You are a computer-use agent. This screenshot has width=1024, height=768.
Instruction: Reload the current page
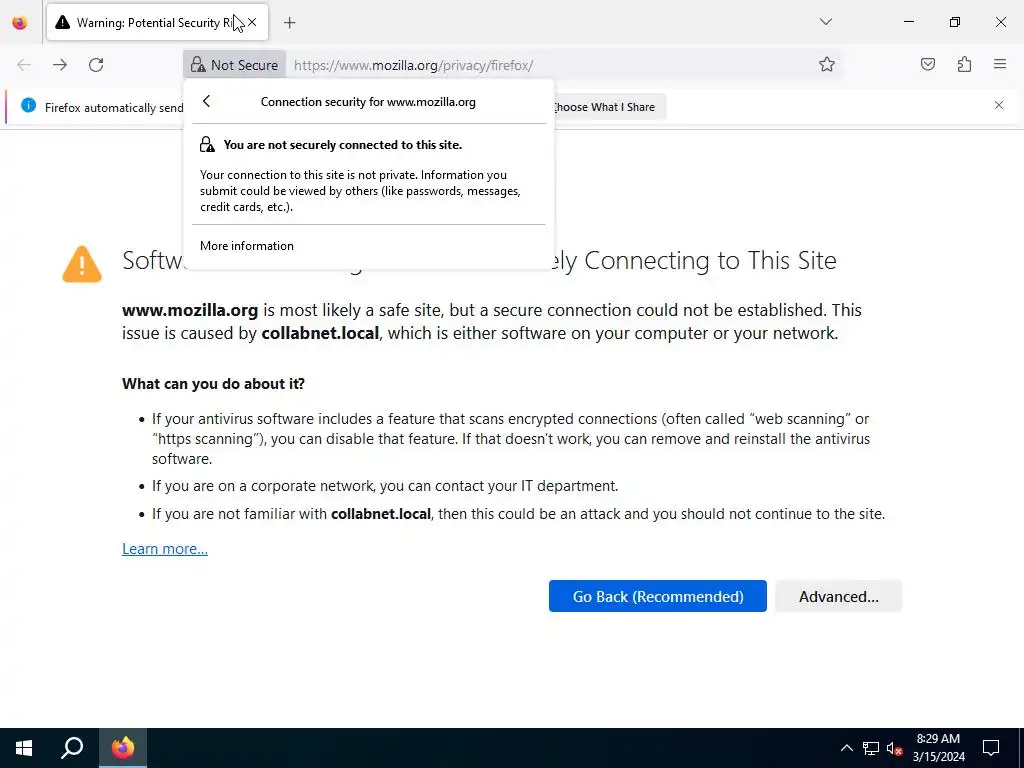coord(96,65)
